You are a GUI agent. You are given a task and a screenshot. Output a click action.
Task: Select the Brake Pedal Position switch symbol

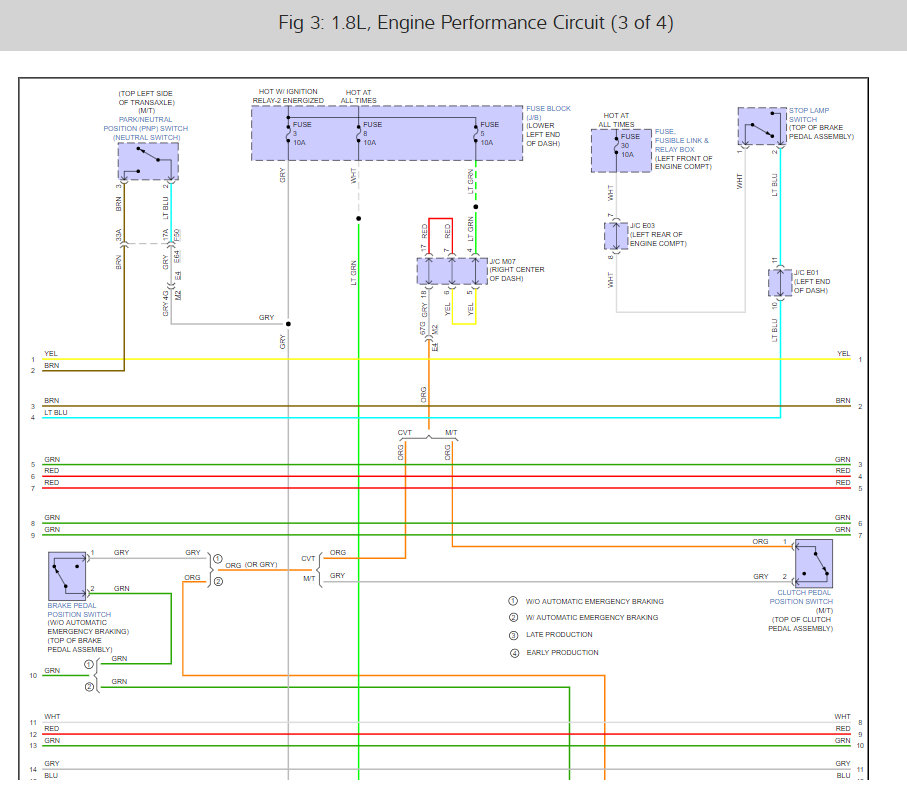click(68, 576)
